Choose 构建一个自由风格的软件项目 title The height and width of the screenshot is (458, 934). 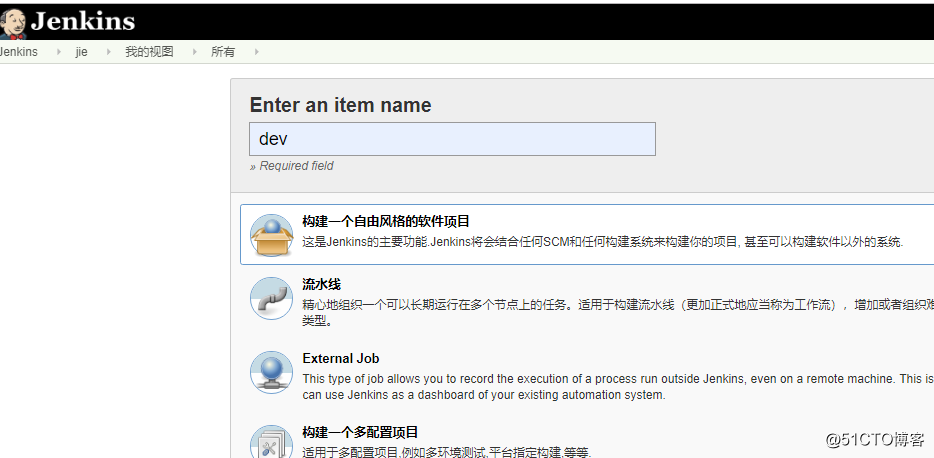(x=386, y=222)
